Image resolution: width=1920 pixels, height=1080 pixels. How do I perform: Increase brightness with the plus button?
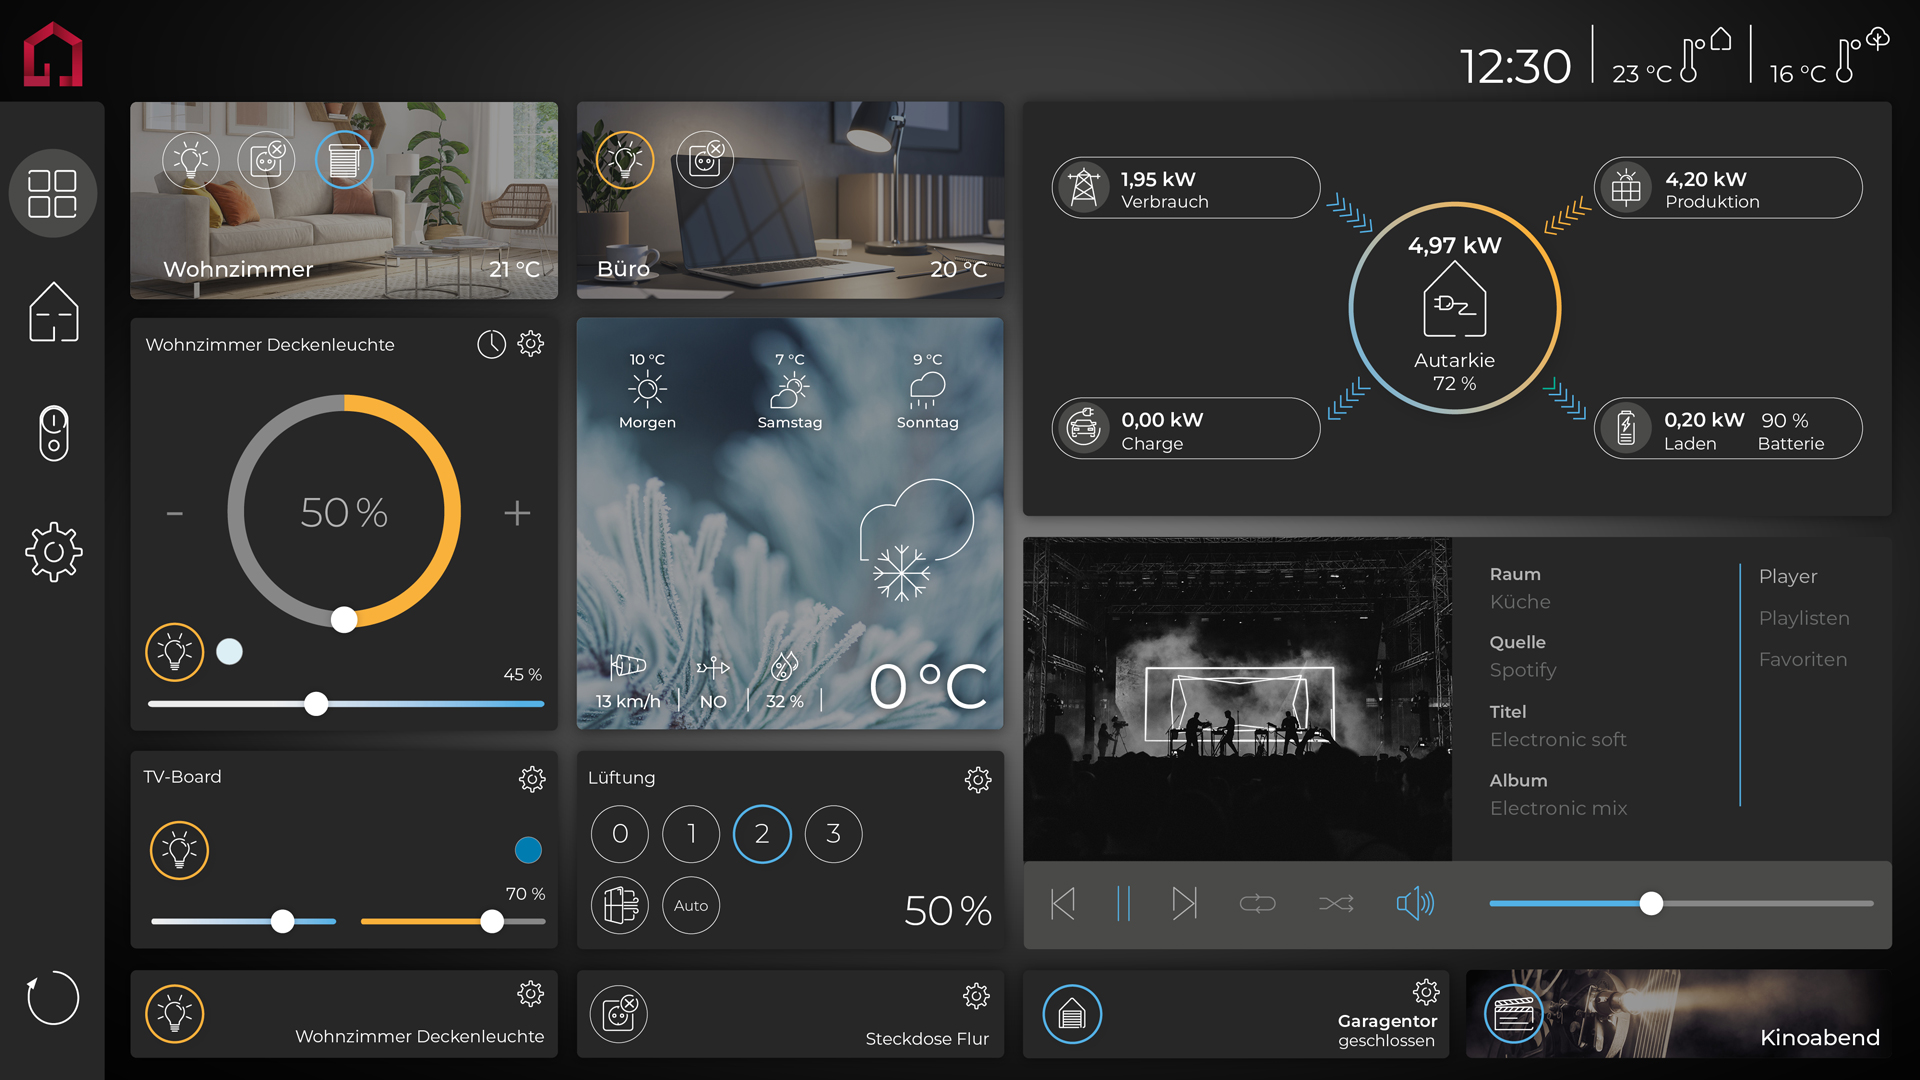click(x=518, y=513)
